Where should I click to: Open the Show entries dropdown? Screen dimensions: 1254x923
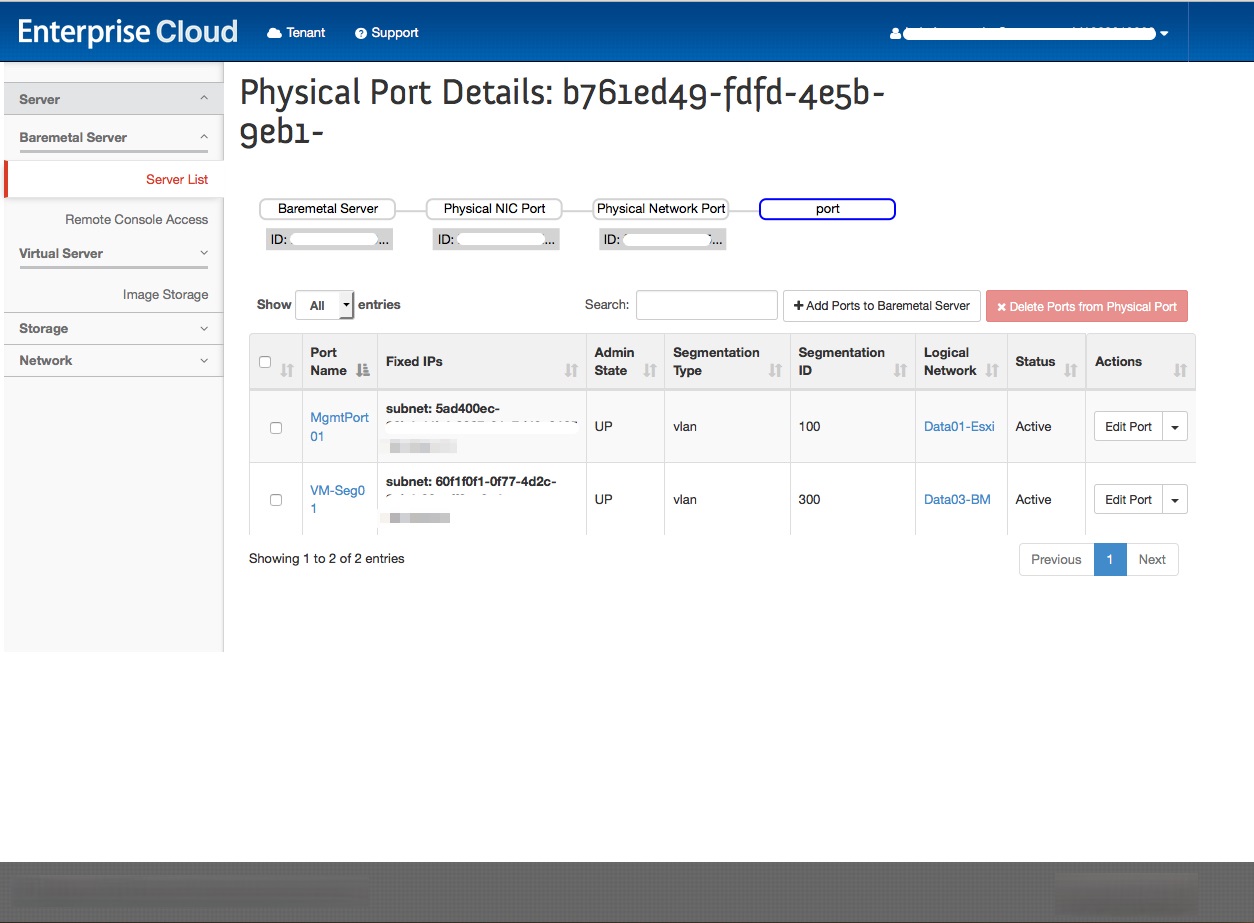pos(325,306)
